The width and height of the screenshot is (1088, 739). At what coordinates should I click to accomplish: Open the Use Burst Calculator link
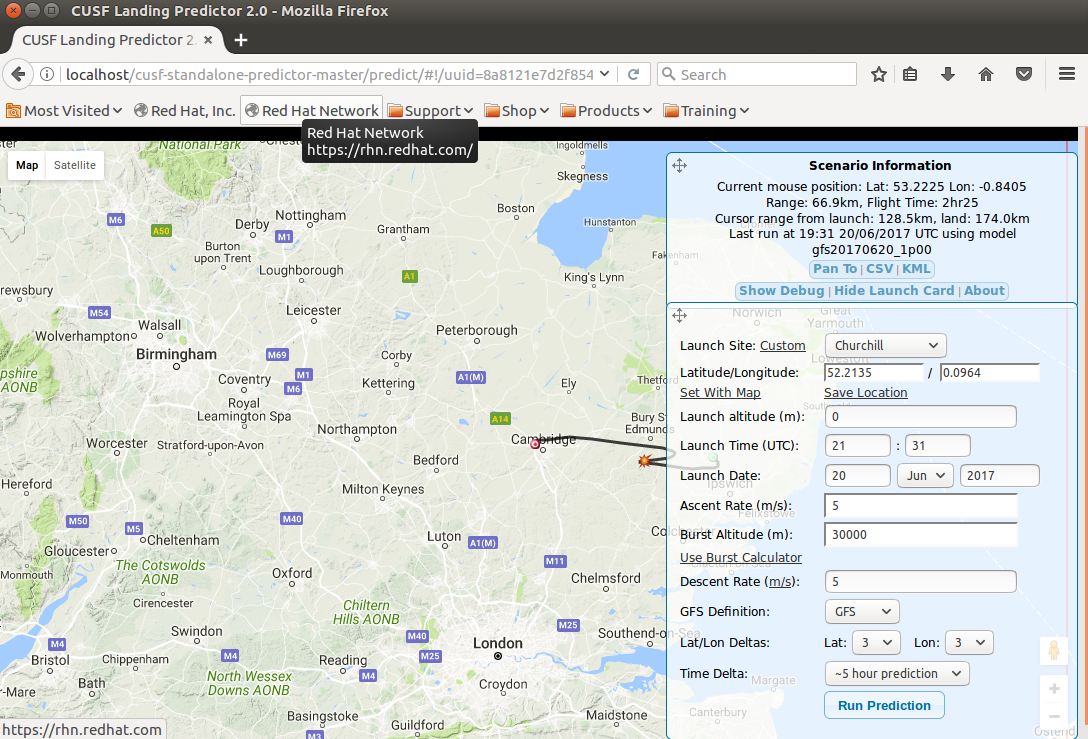(741, 558)
